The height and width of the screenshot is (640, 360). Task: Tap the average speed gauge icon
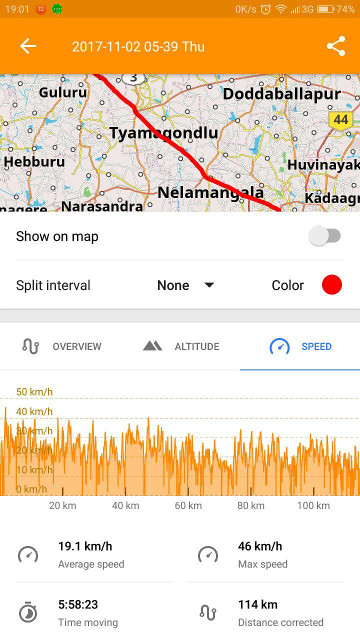pos(28,555)
